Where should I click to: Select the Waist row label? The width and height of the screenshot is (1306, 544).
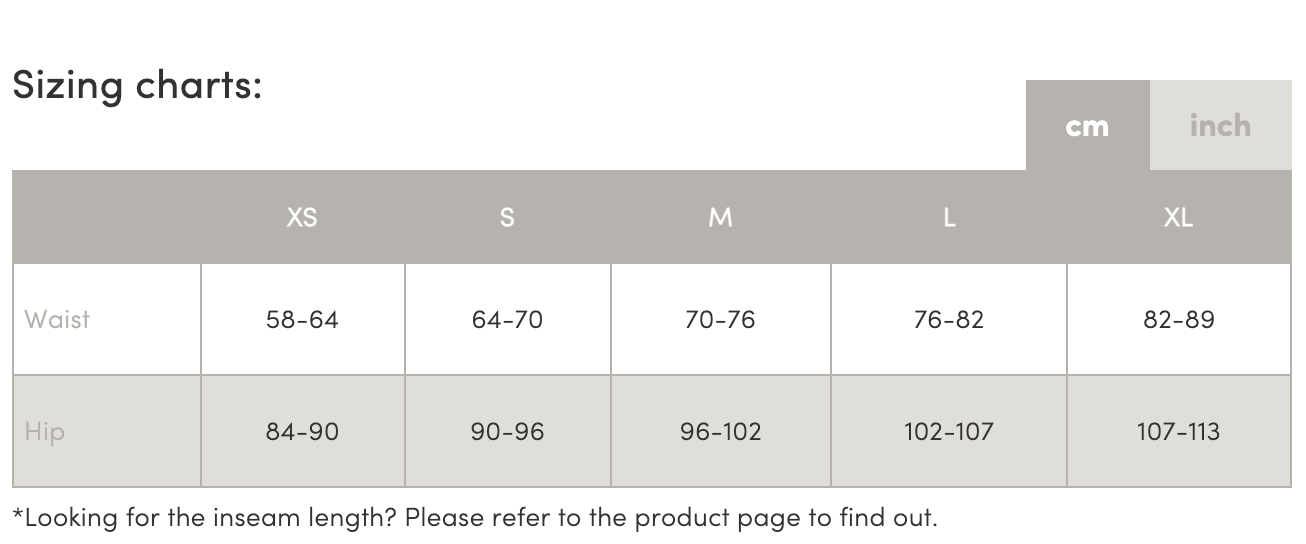coord(57,320)
